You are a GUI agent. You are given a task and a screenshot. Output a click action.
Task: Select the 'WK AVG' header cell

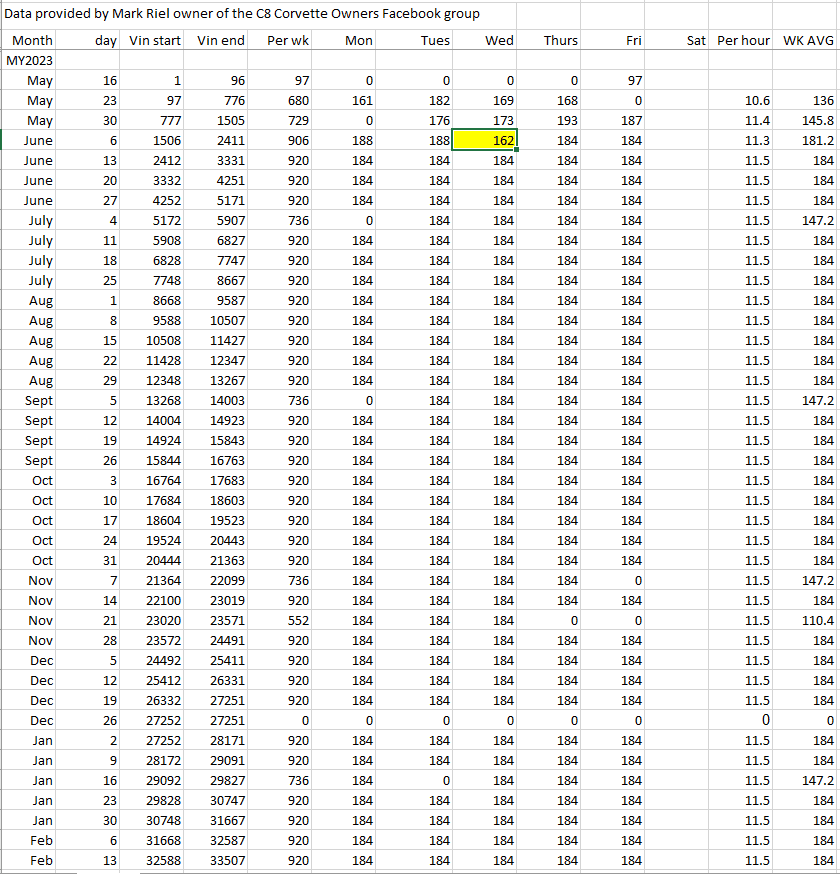pyautogui.click(x=808, y=41)
